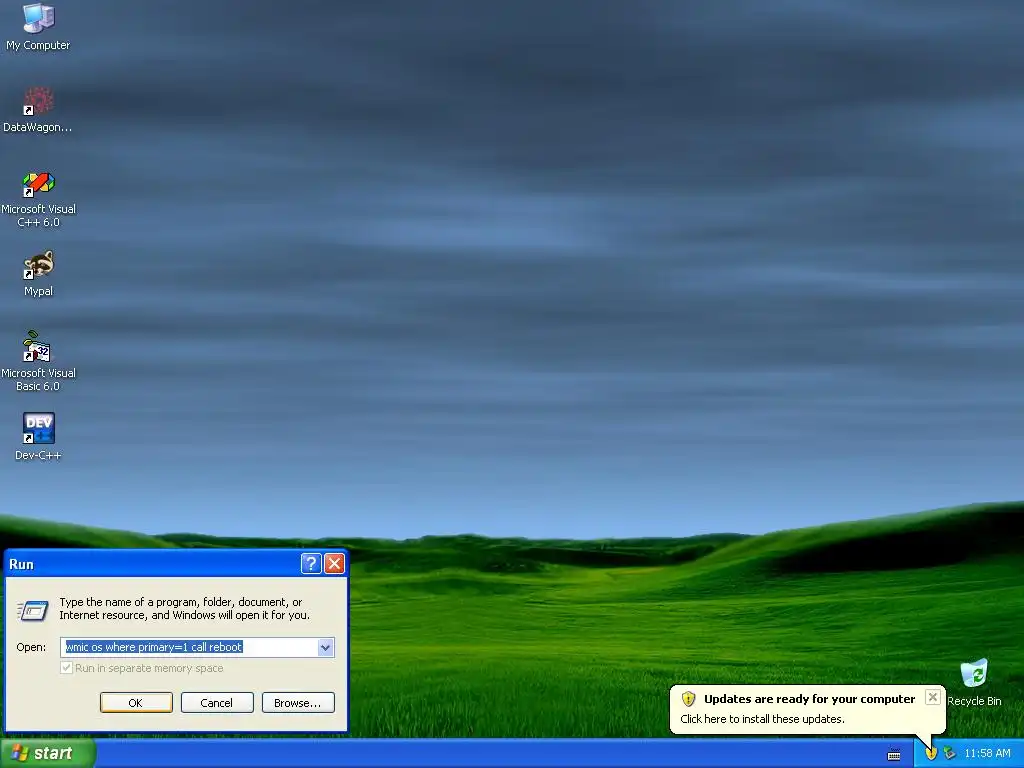Image resolution: width=1024 pixels, height=768 pixels.
Task: Click the 'Updates are ready for your computer' balloon
Action: pos(808,709)
